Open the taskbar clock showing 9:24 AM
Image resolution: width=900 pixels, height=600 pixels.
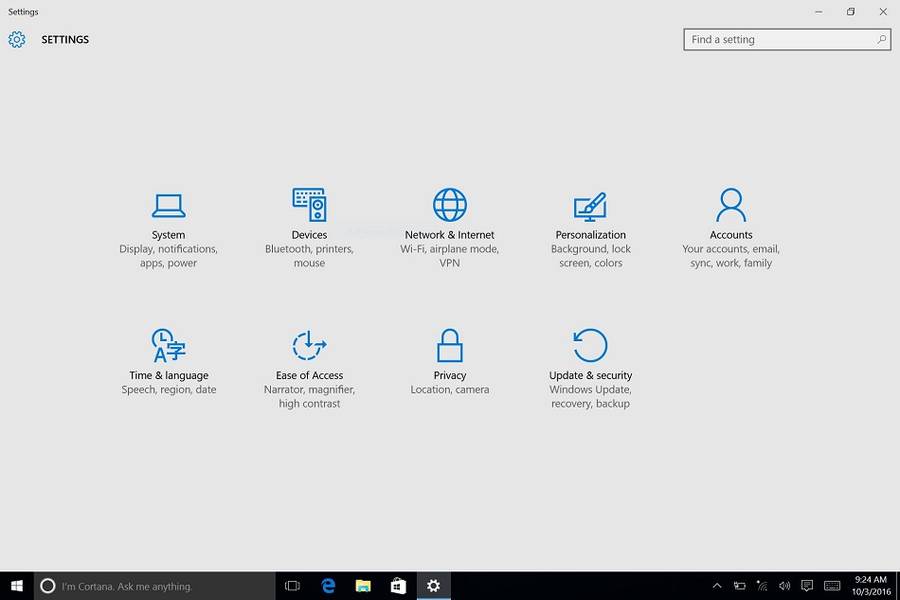tap(870, 586)
